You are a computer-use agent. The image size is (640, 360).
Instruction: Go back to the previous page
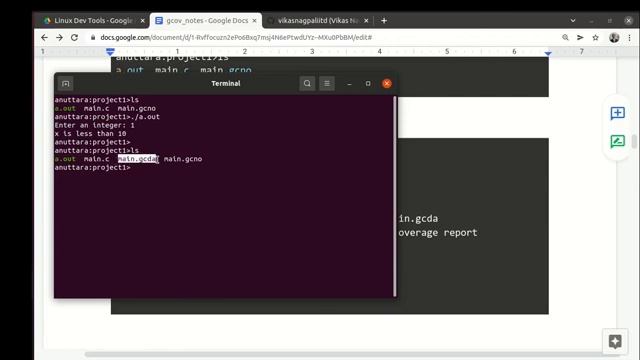coord(44,37)
